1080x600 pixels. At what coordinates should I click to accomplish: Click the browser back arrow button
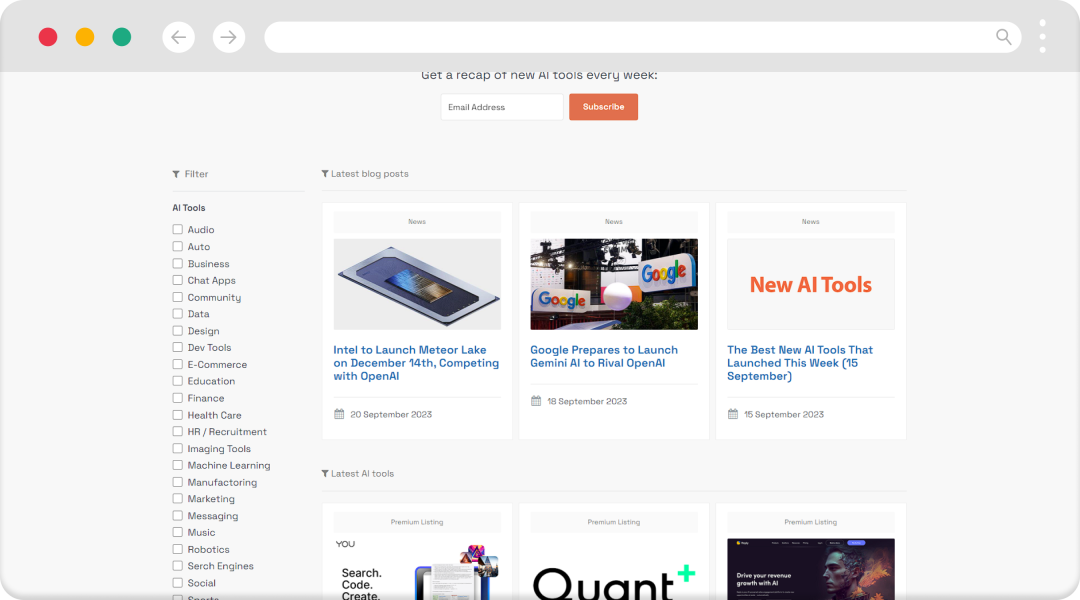point(178,37)
